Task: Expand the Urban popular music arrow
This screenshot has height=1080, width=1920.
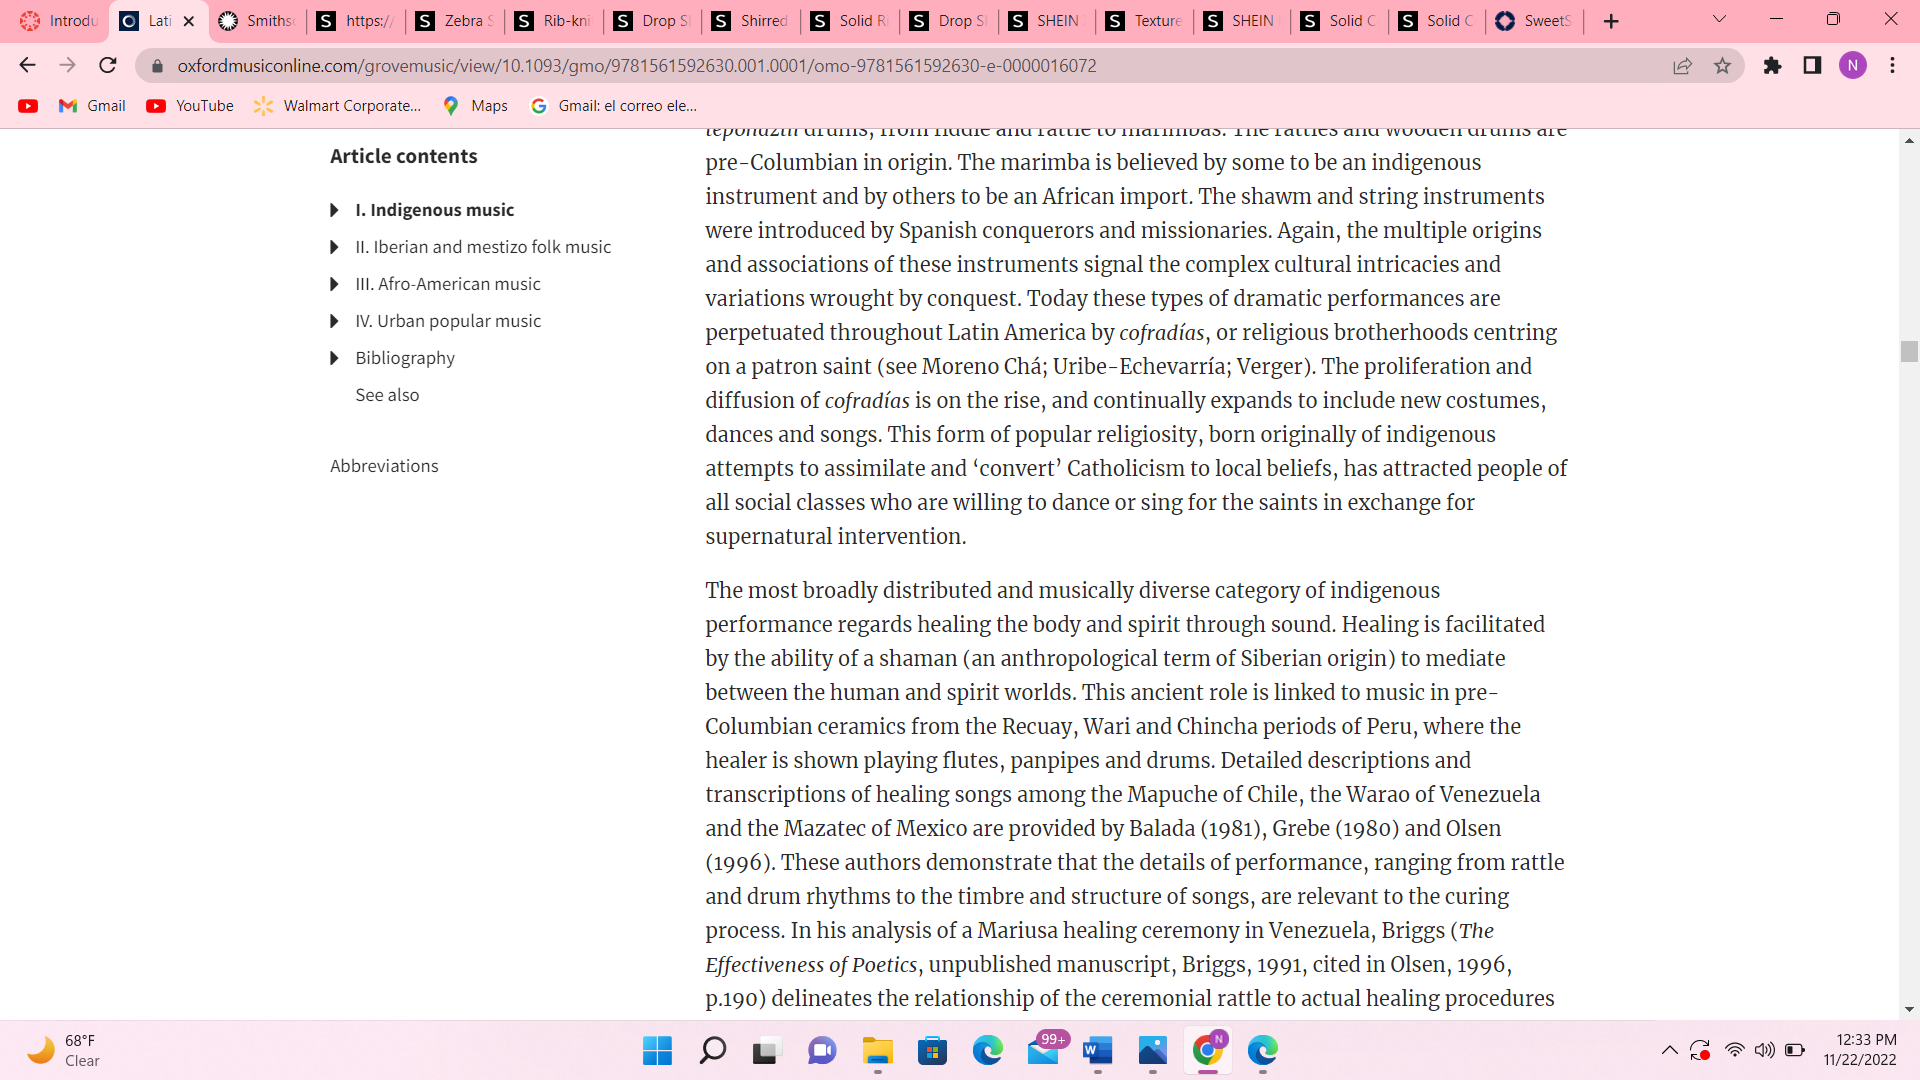Action: tap(334, 321)
